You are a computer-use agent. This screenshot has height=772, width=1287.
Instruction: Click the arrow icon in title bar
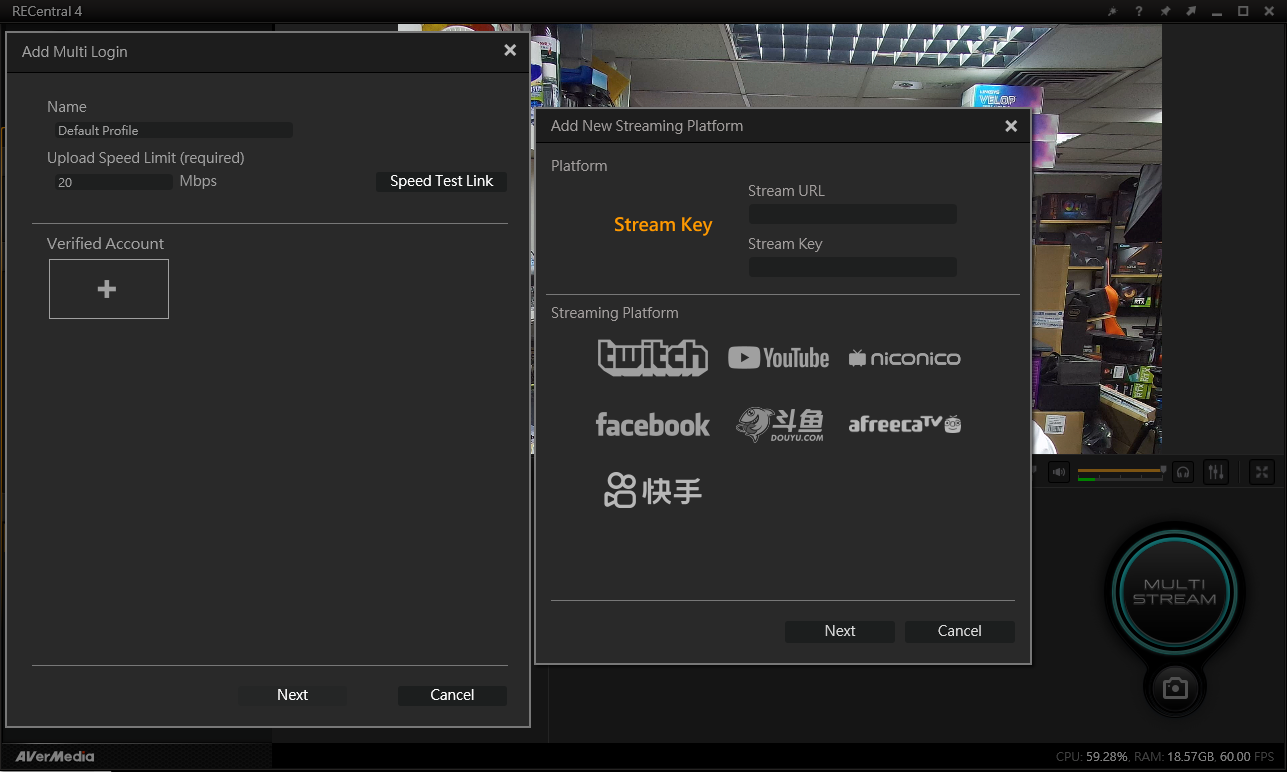point(1191,11)
